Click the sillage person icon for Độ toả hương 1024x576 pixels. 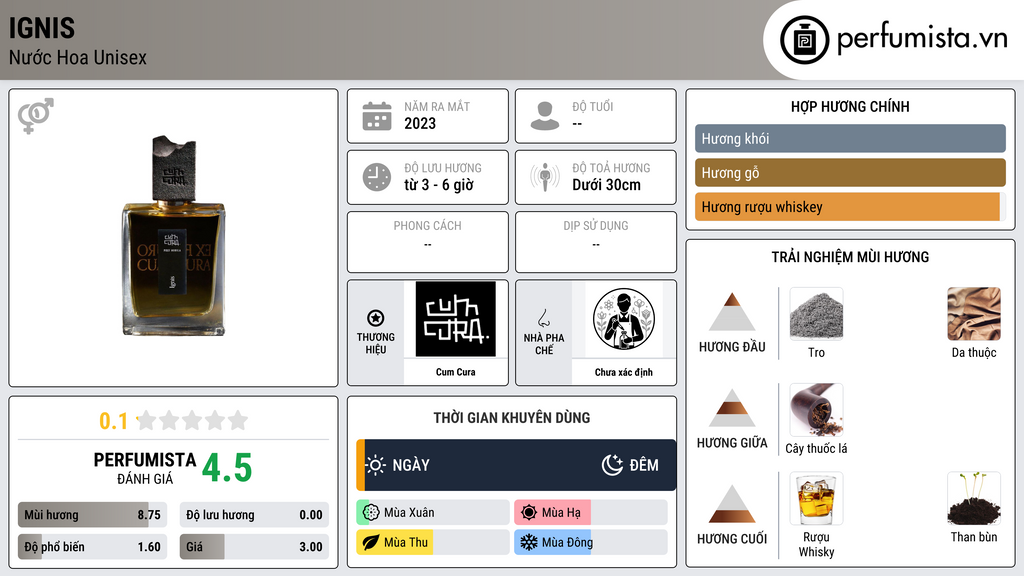[x=545, y=177]
